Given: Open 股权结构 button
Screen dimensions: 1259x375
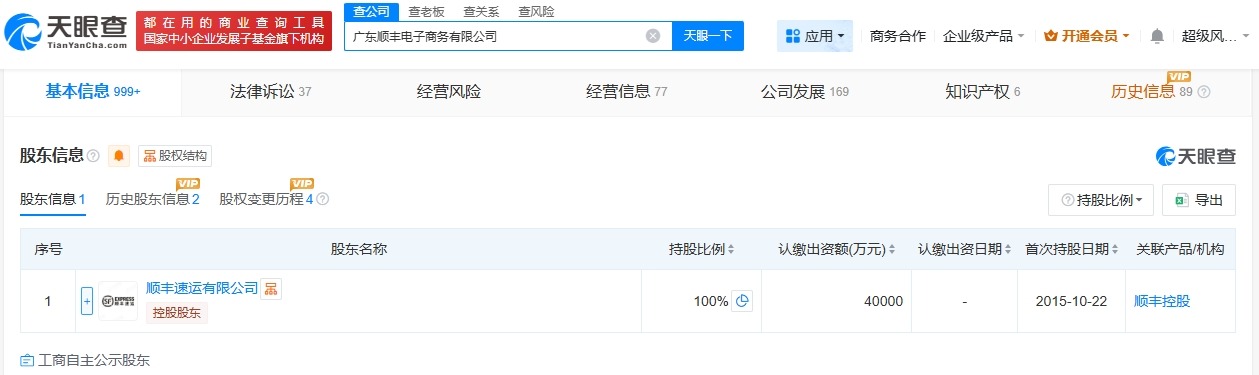Looking at the screenshot, I should click(x=175, y=156).
